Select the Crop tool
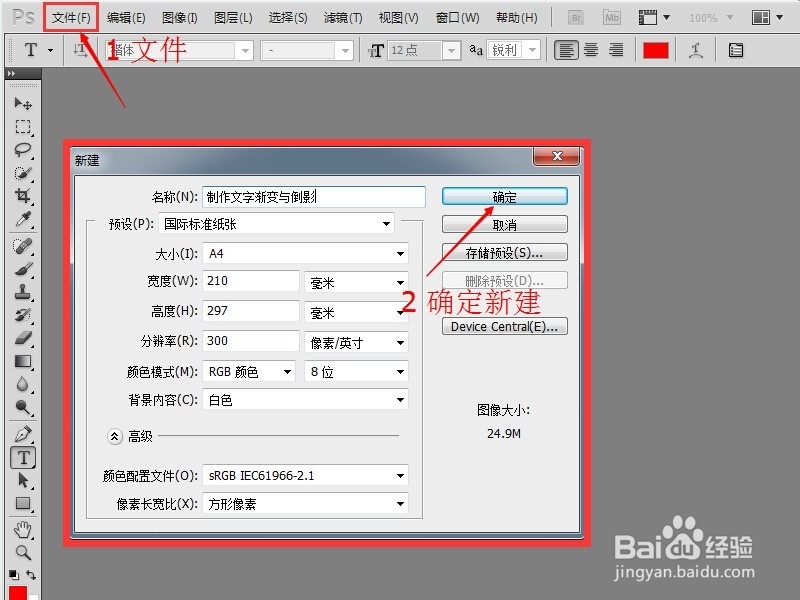Image resolution: width=800 pixels, height=600 pixels. tap(24, 196)
